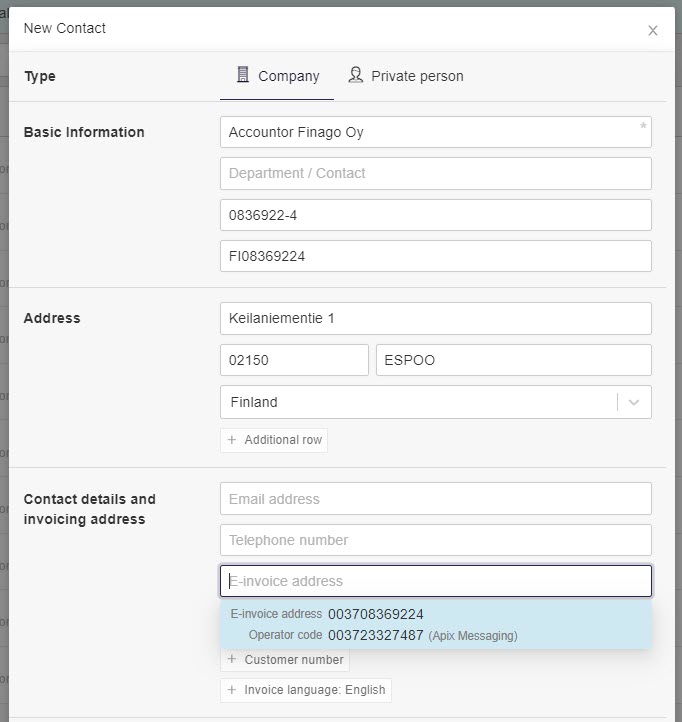The image size is (682, 722).
Task: Click inside the E-invoice address field
Action: (436, 581)
